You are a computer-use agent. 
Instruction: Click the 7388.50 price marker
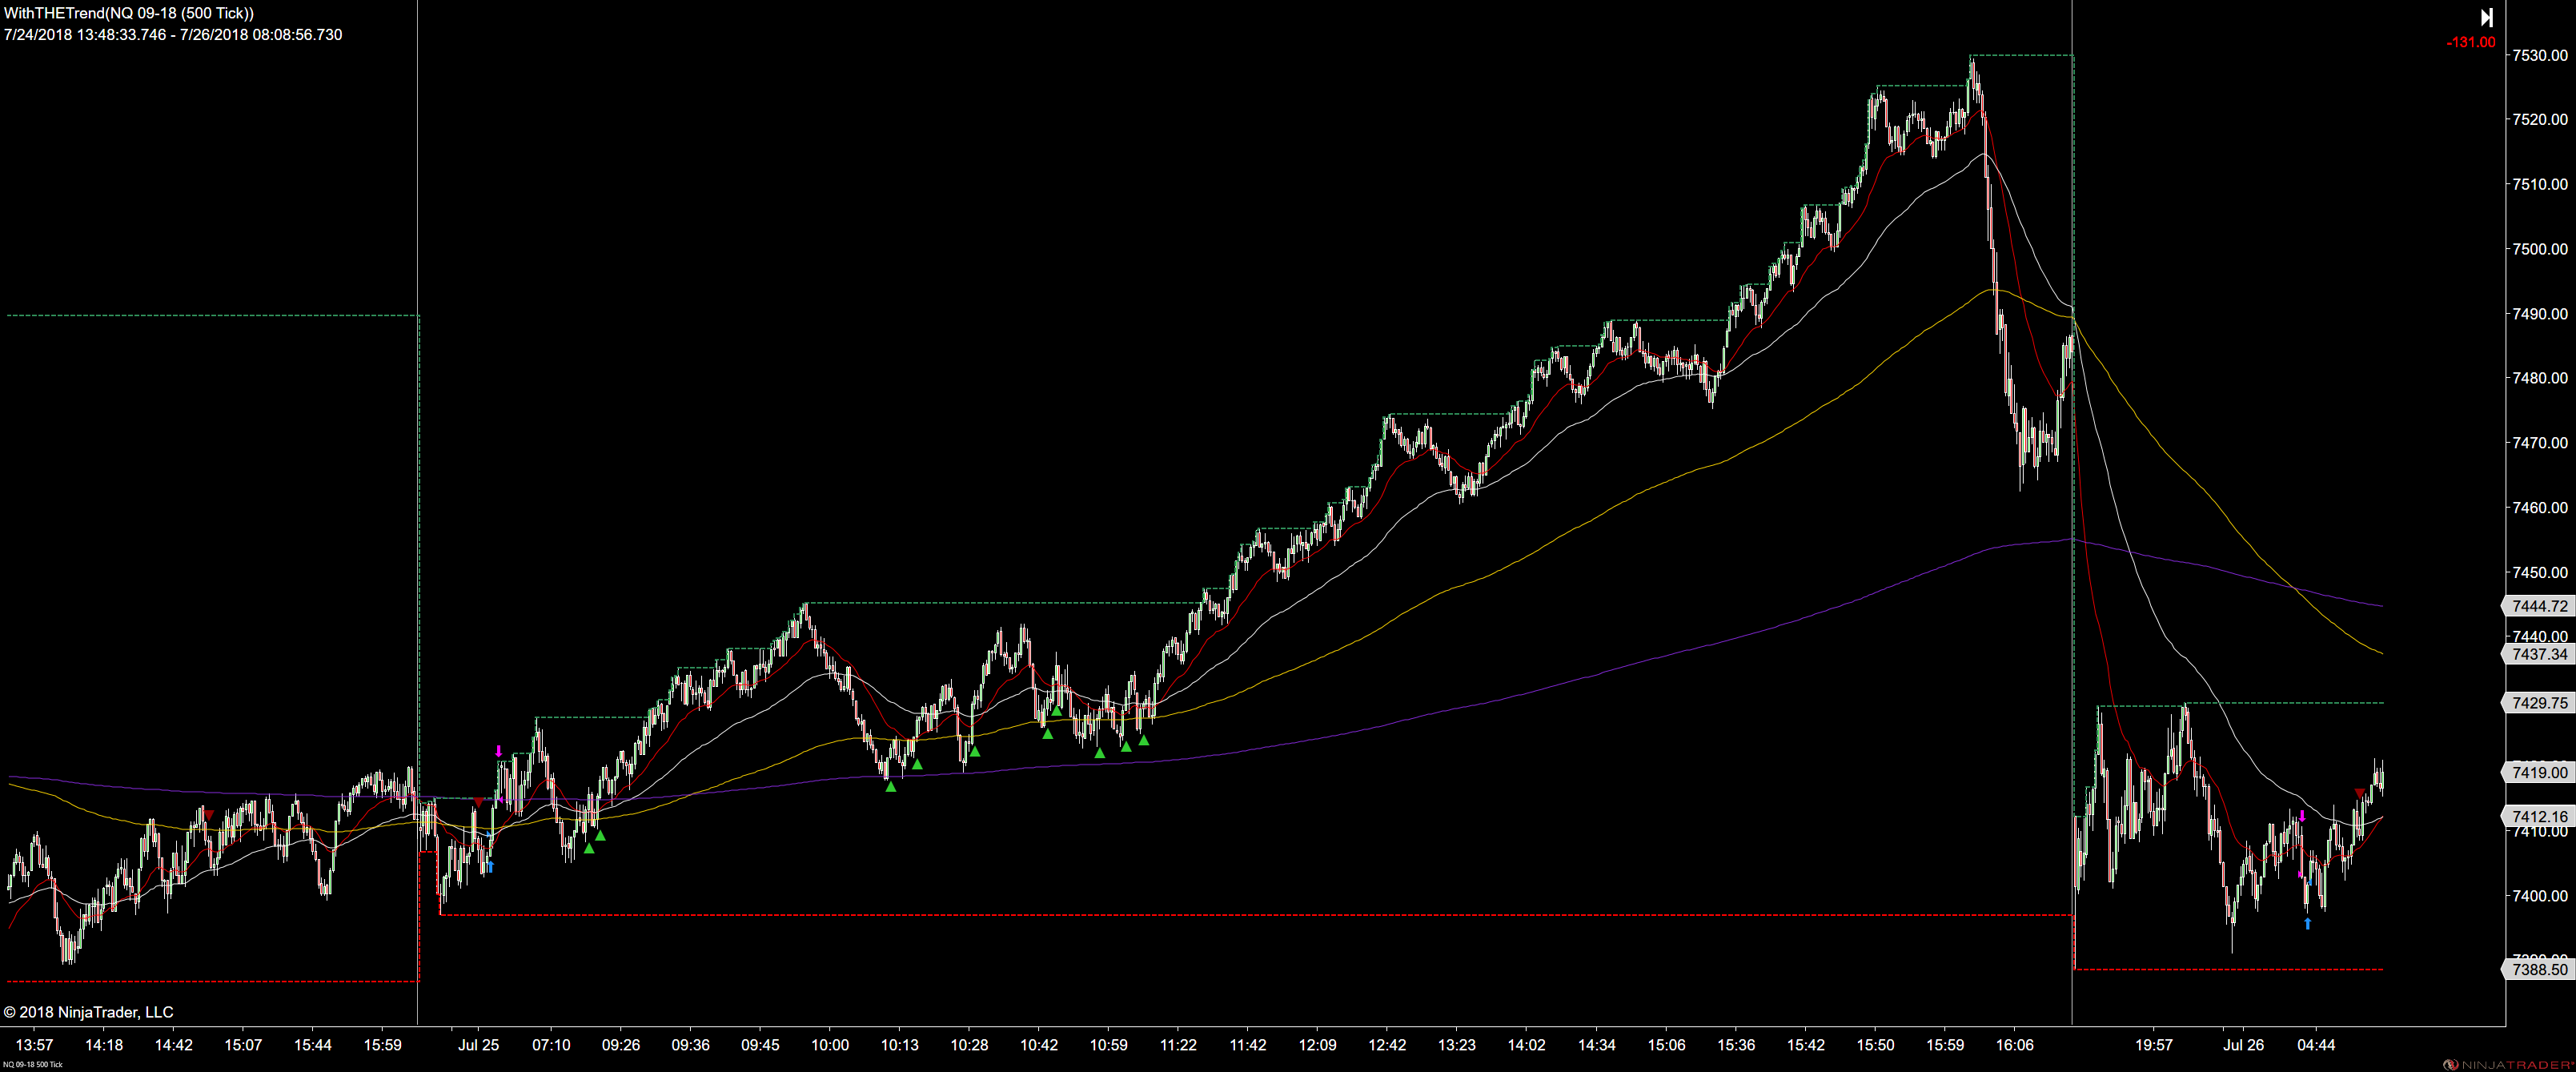[2538, 969]
